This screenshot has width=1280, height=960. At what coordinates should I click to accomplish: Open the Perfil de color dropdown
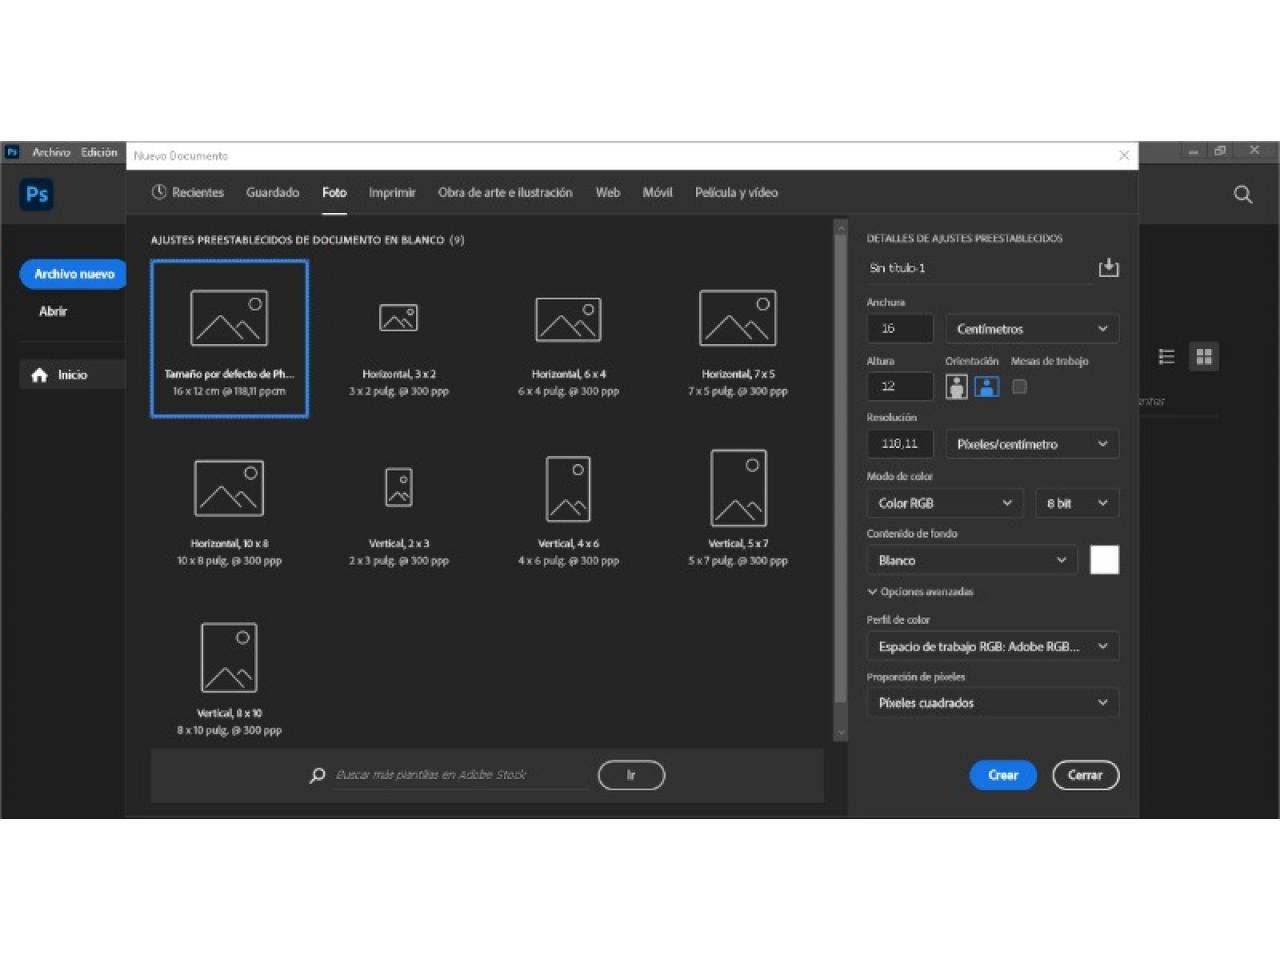tap(993, 647)
